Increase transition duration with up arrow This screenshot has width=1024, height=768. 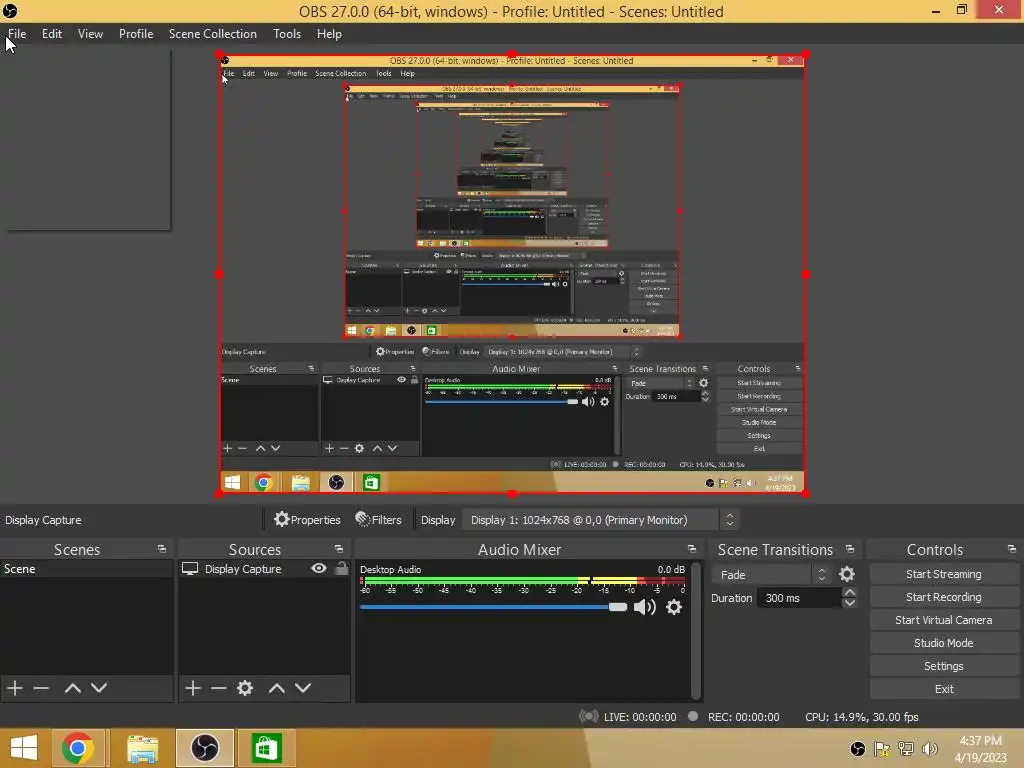849,592
